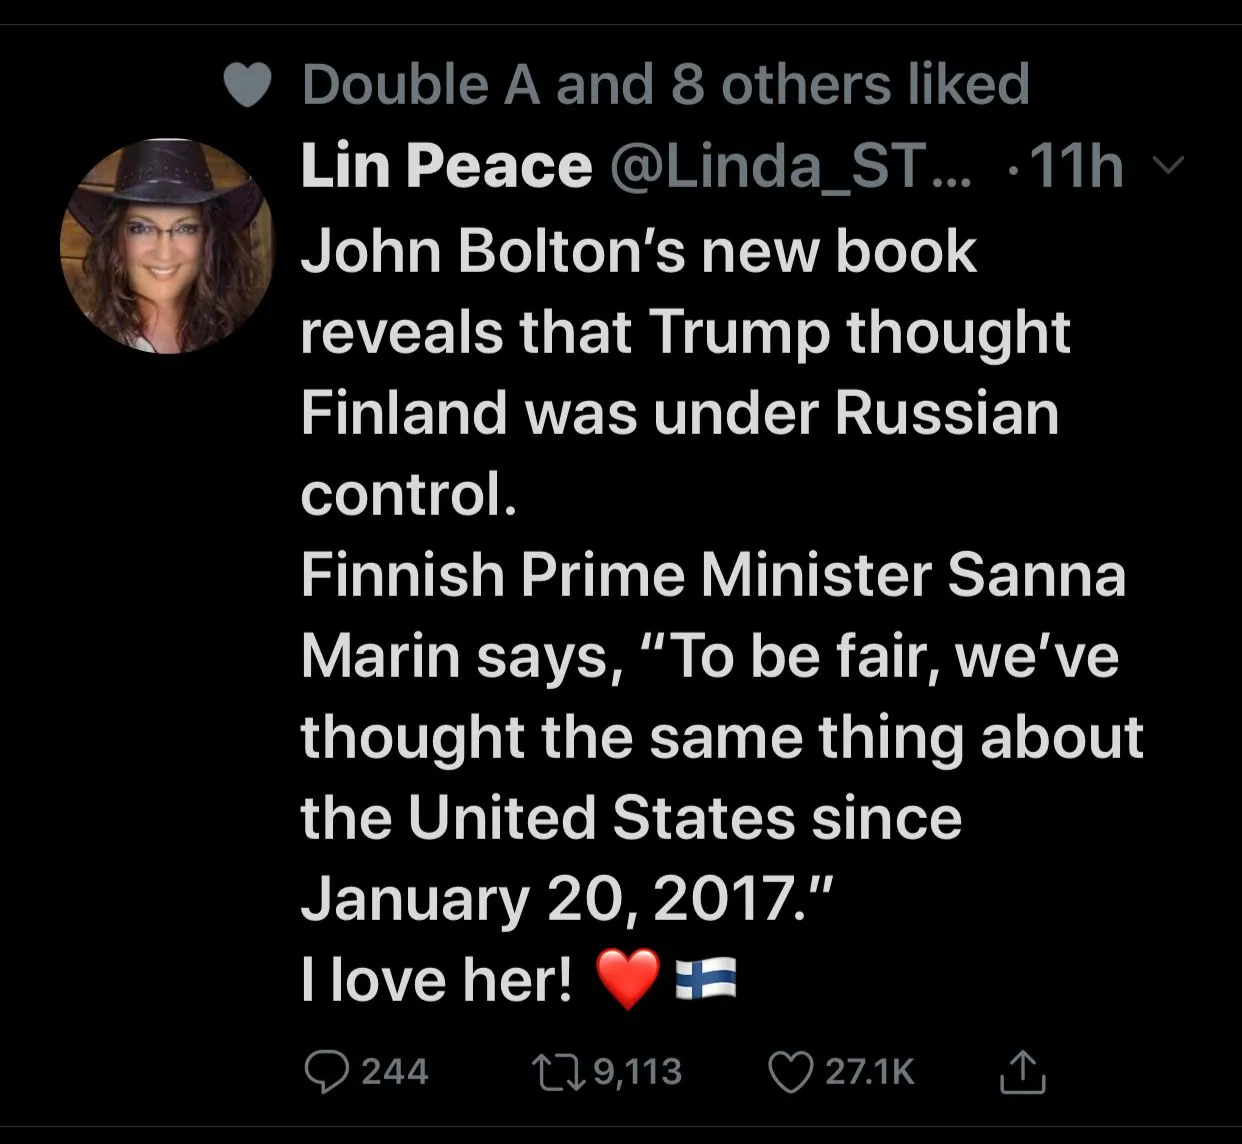Open the @Linda_ST... handle link
The width and height of the screenshot is (1242, 1144).
click(x=790, y=166)
